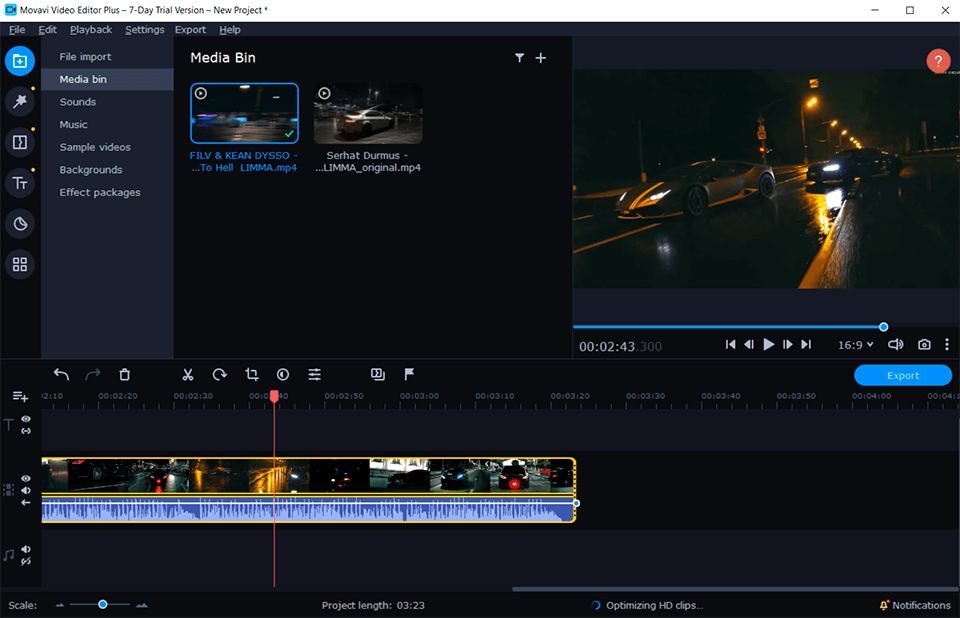This screenshot has width=960, height=618.
Task: Click the Export button
Action: (x=902, y=375)
